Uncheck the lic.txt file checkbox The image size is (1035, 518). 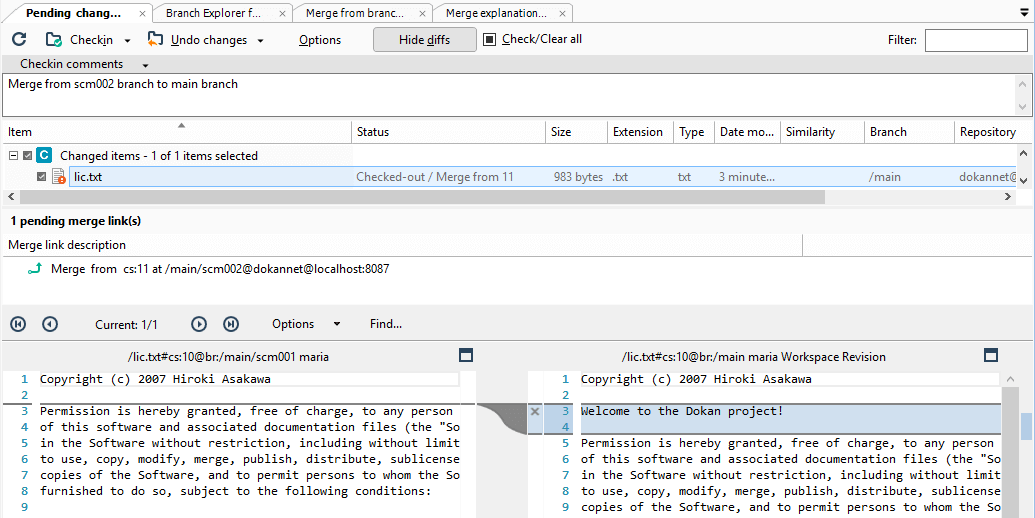(x=42, y=177)
